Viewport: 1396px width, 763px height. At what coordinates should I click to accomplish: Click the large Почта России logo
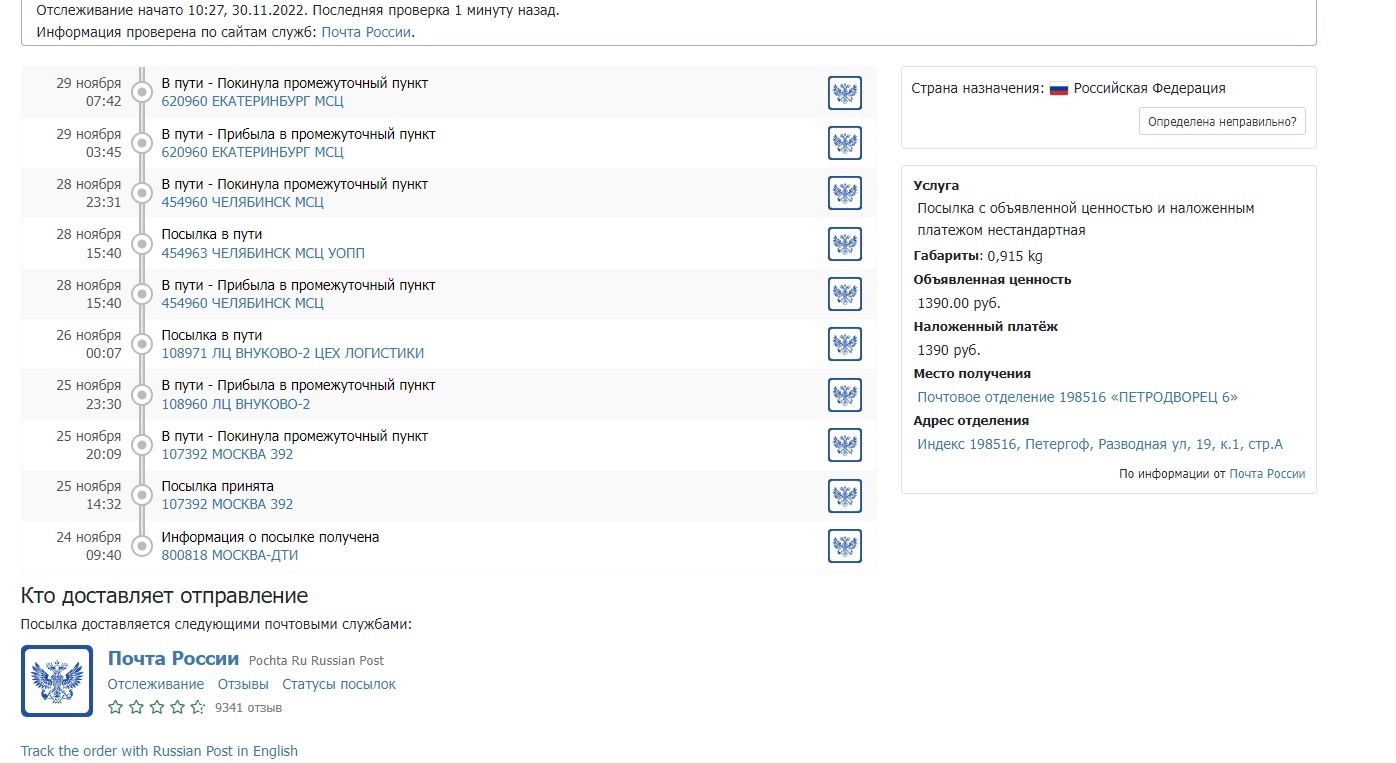pyautogui.click(x=57, y=681)
